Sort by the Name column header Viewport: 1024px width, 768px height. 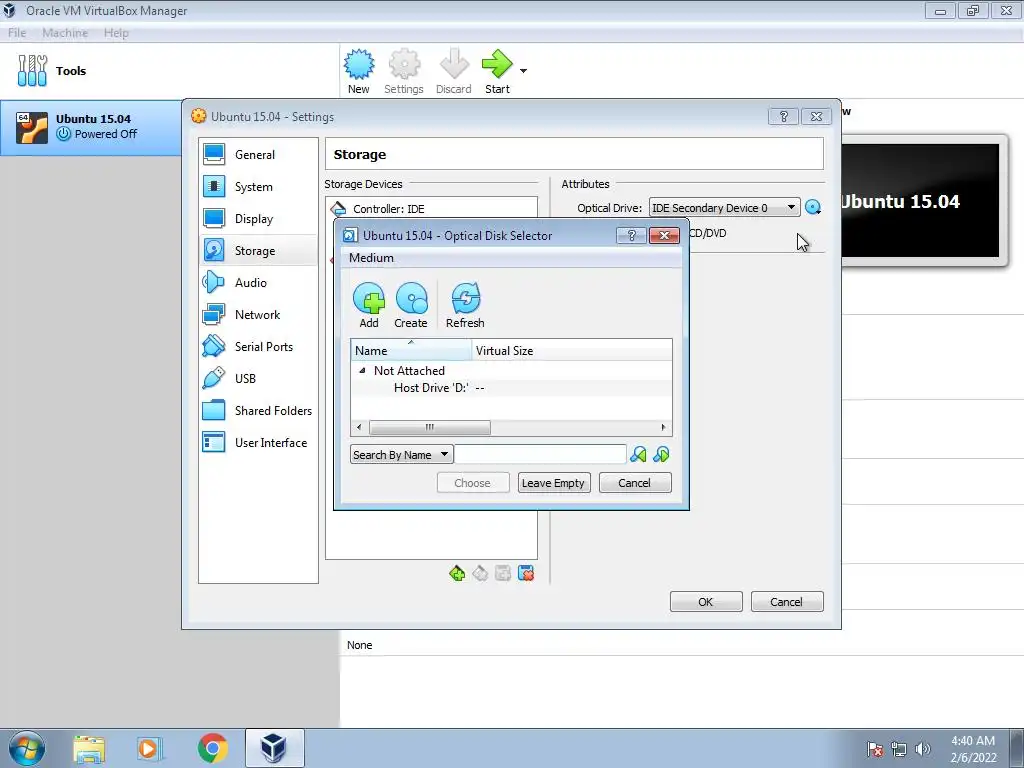[x=411, y=351]
